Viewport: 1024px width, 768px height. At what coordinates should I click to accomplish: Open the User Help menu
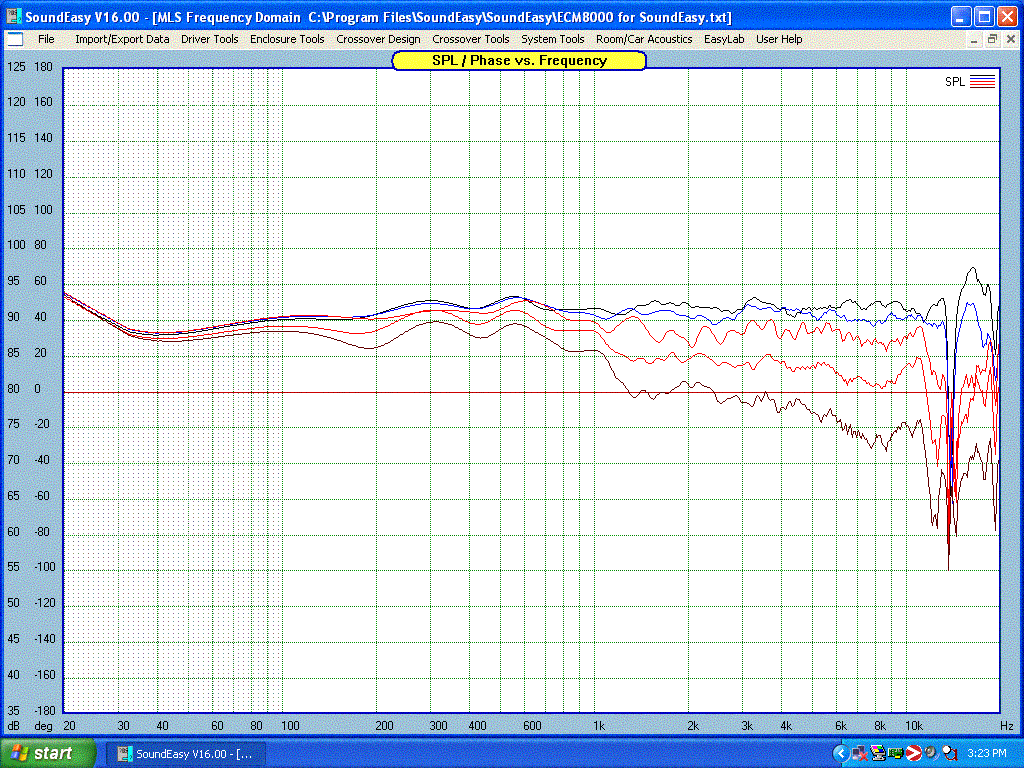pyautogui.click(x=779, y=39)
